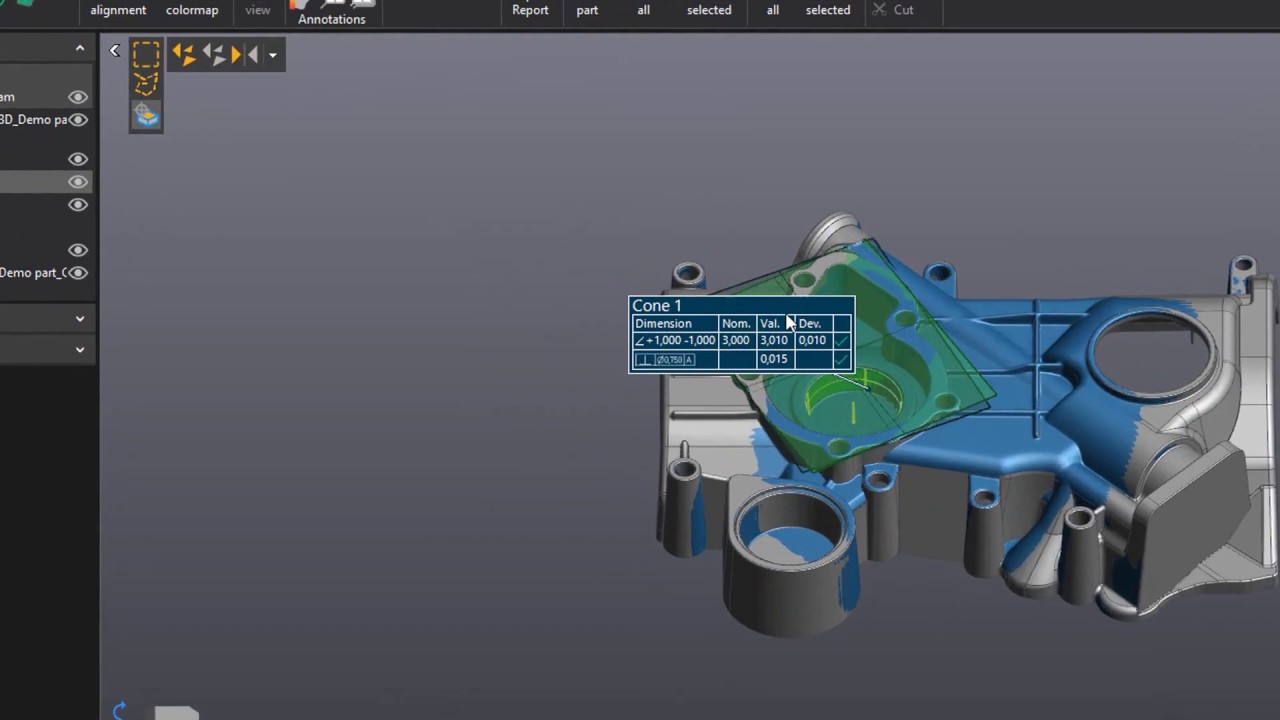1280x720 pixels.
Task: Toggle visibility of the highlighted tree element
Action: 78,181
